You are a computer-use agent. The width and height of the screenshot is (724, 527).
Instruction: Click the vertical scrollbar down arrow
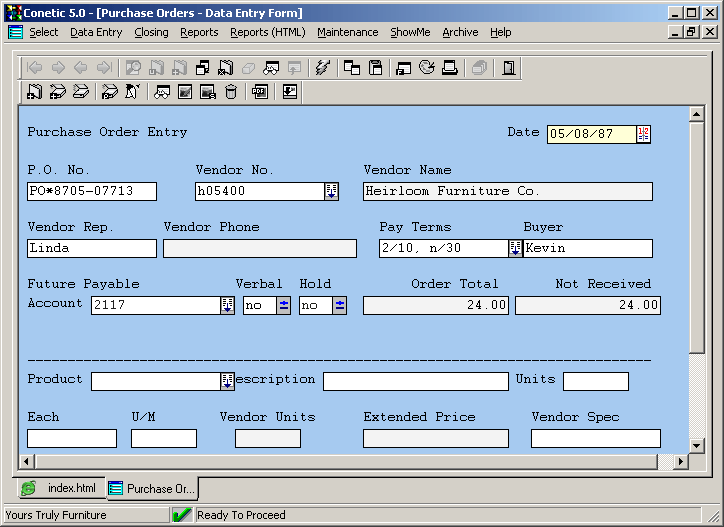697,444
